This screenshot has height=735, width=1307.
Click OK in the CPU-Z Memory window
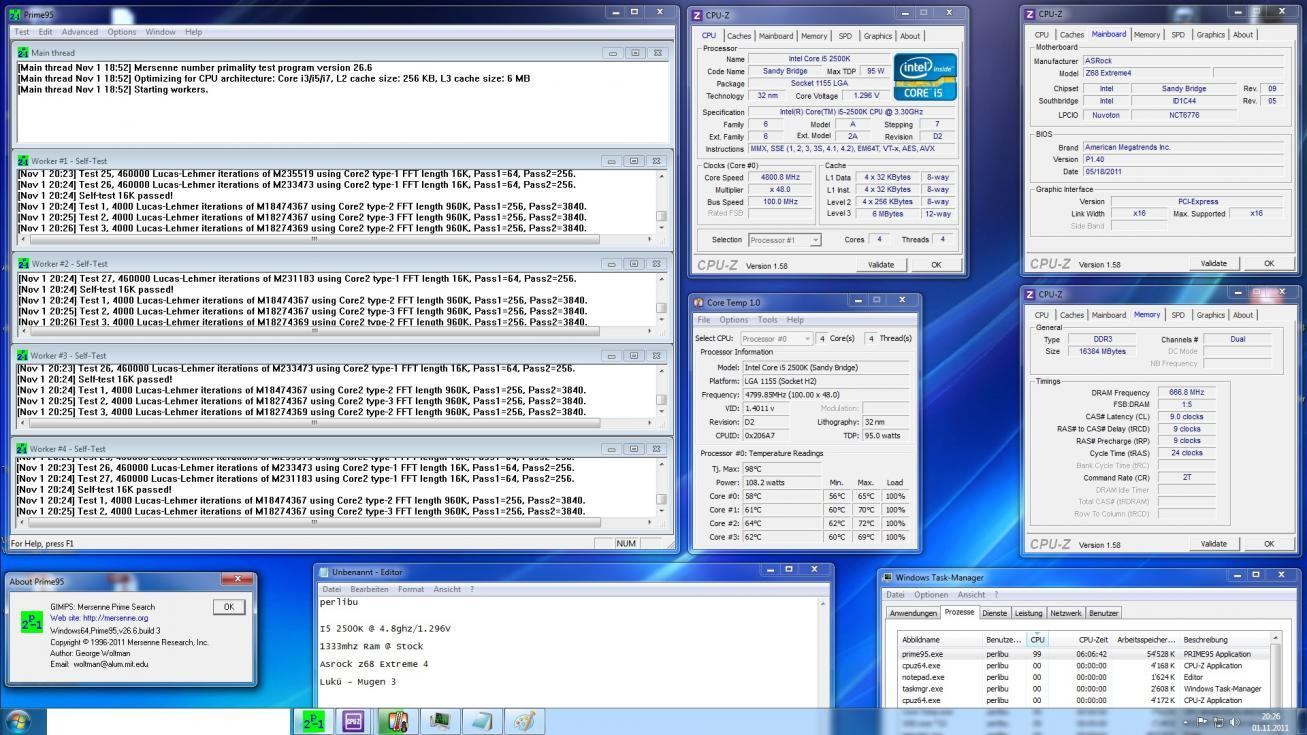[x=1269, y=544]
